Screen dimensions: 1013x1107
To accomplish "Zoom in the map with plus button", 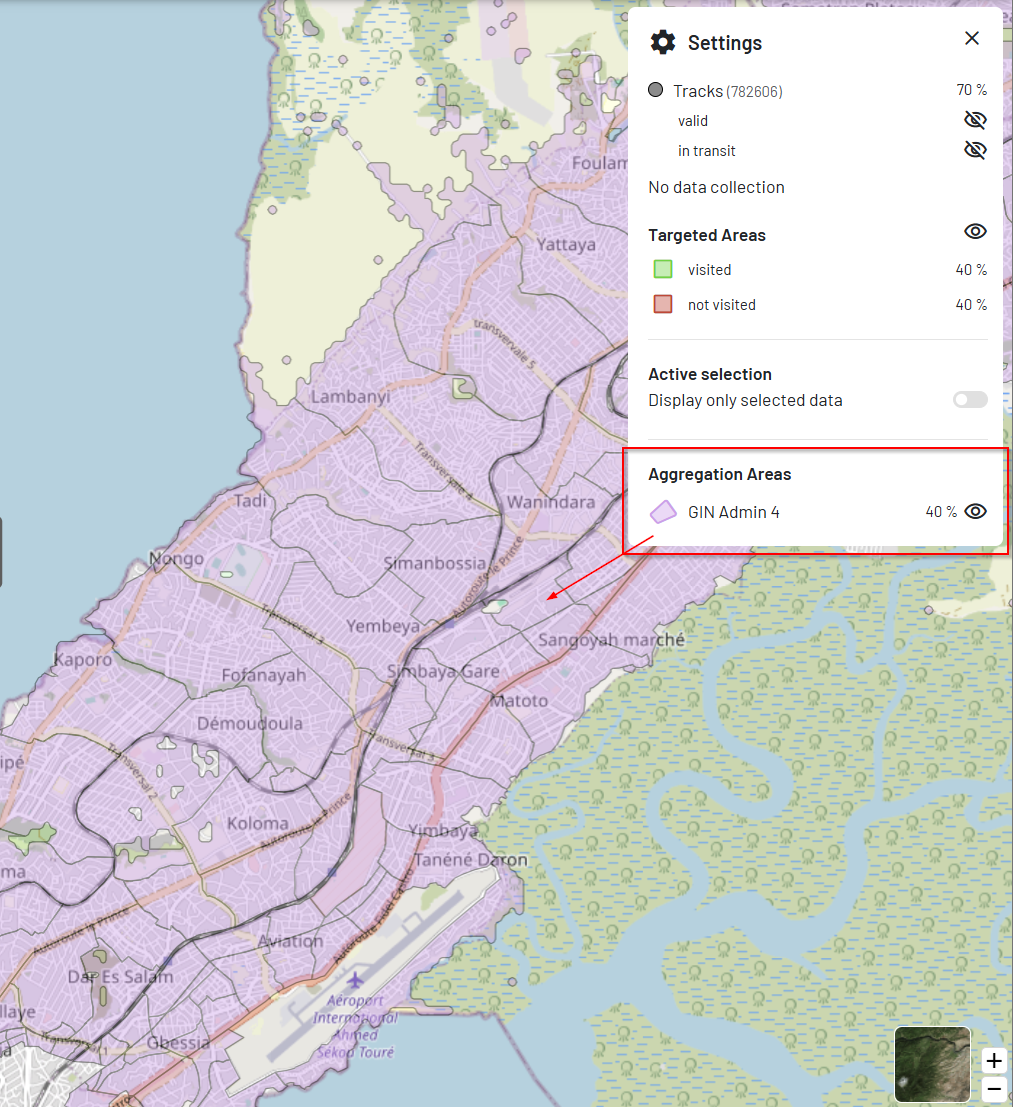I will 994,1060.
